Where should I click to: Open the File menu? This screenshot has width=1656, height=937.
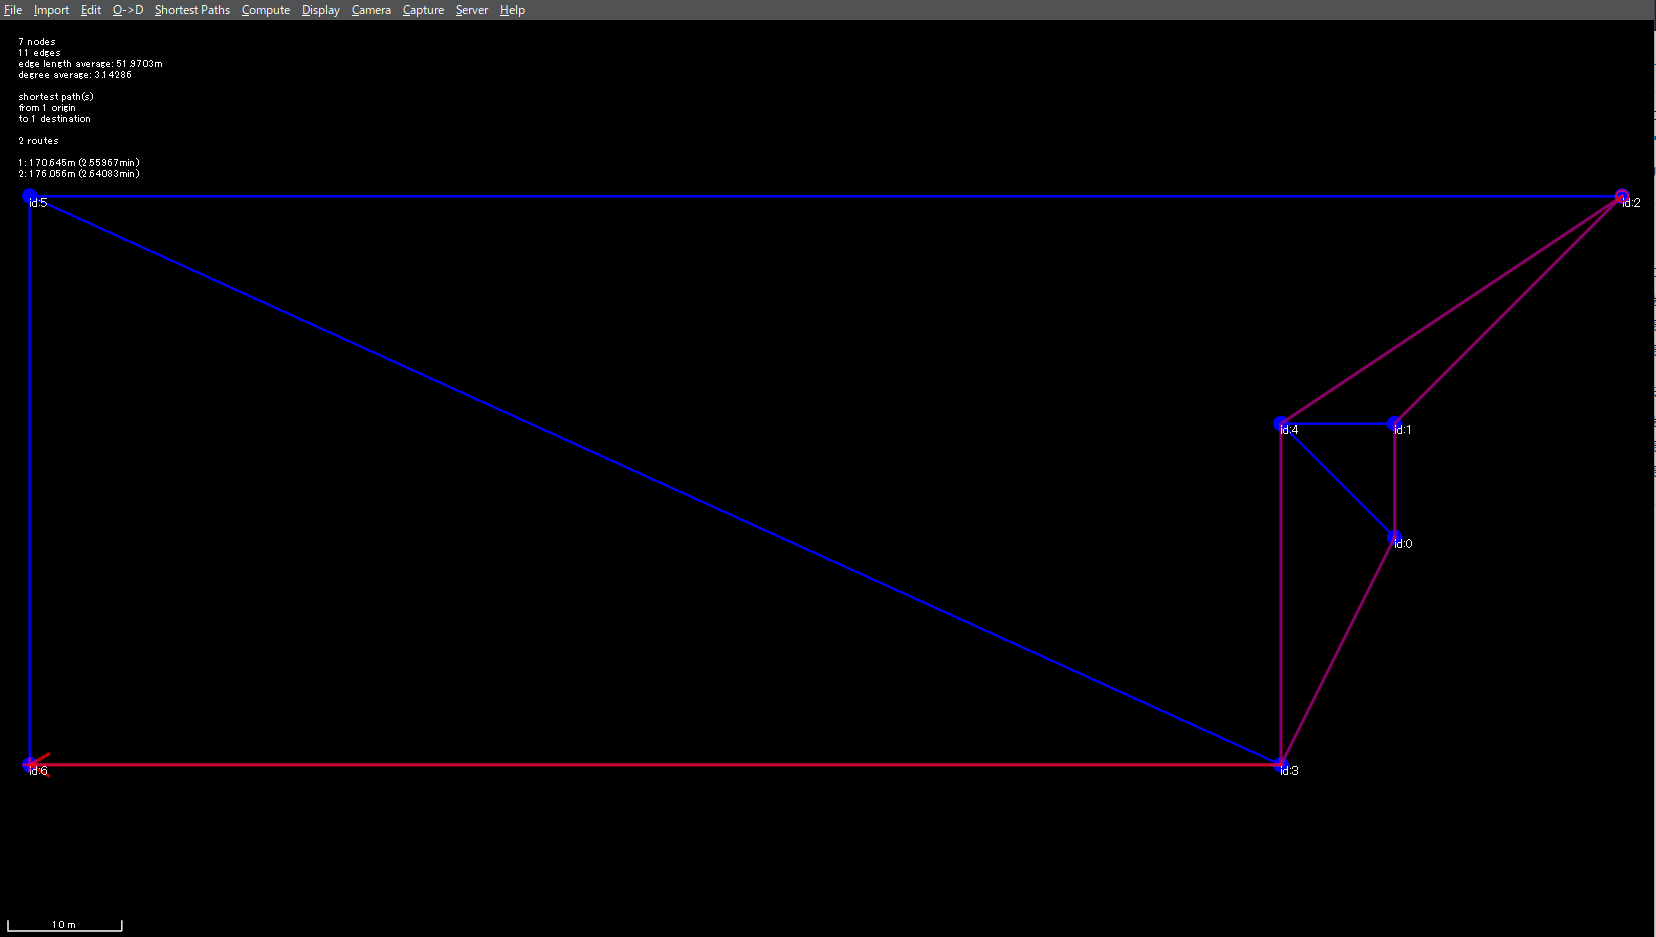coord(13,10)
